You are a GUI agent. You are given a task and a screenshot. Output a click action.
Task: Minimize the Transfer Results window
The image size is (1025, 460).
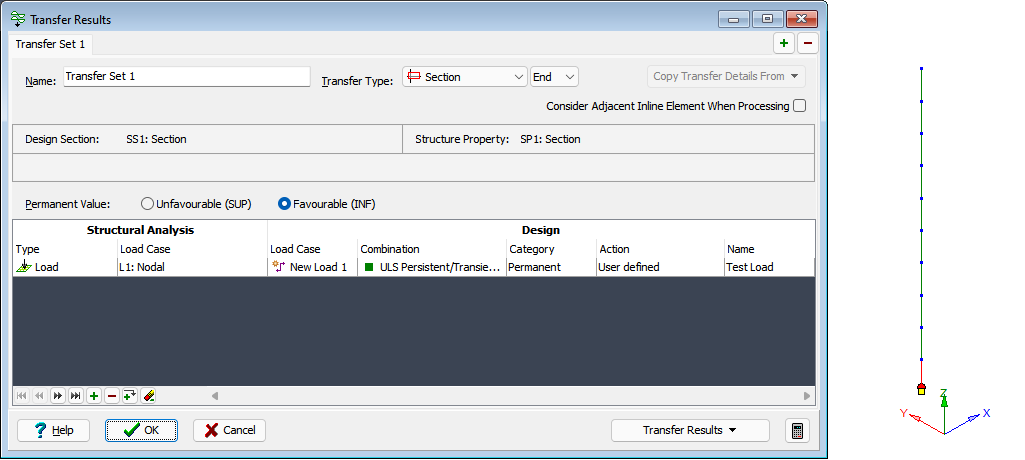(x=733, y=20)
